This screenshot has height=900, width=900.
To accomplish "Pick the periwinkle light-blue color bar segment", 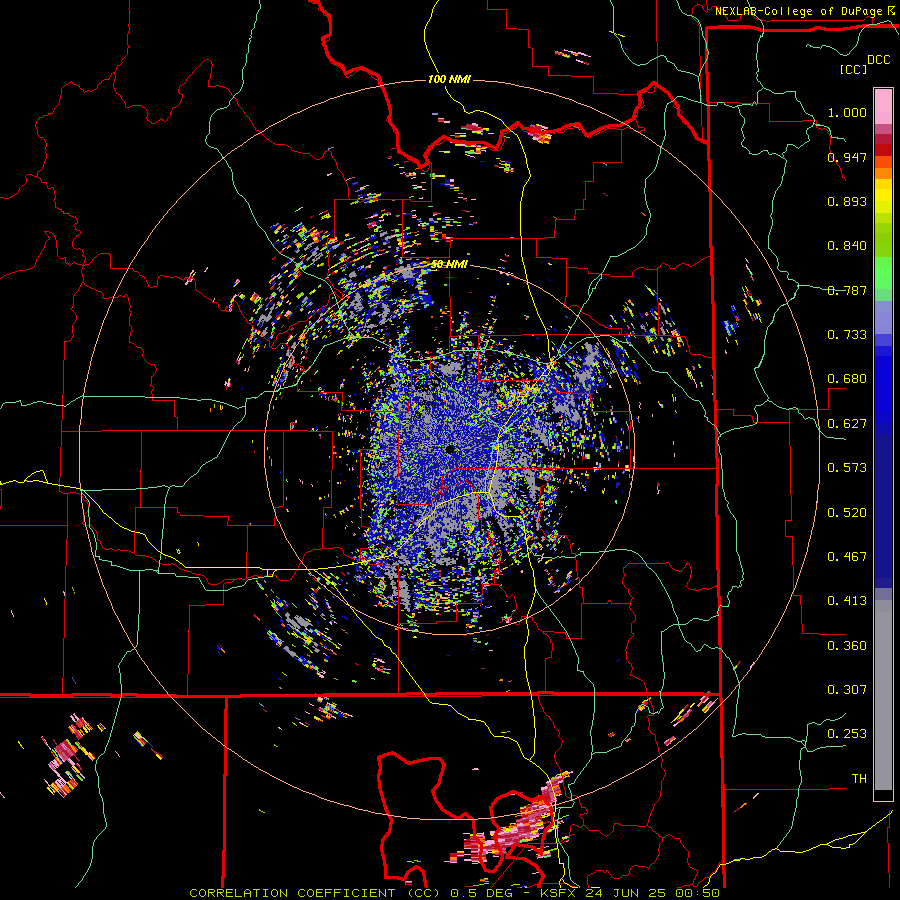I will 883,317.
